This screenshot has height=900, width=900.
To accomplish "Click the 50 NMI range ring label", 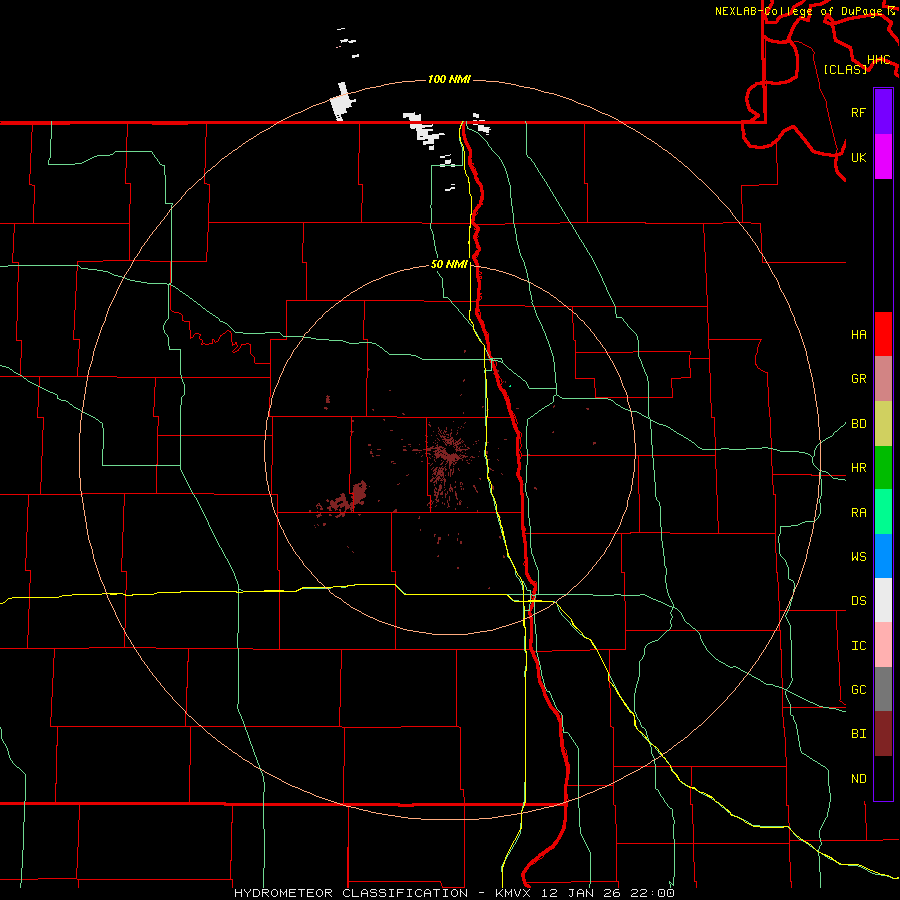I will [x=449, y=264].
